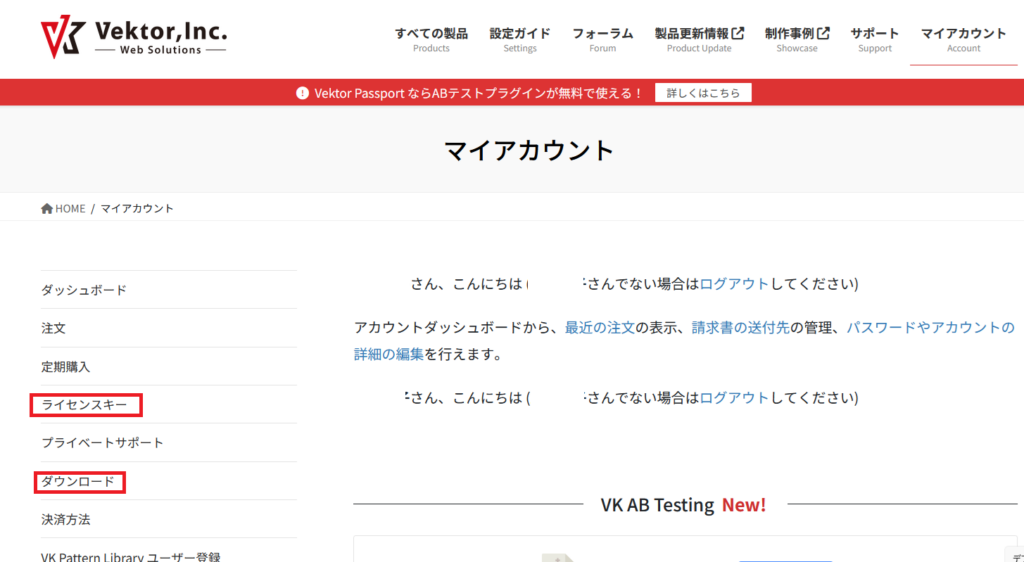1024x562 pixels.
Task: Open ライセンスキー in the sidebar
Action: coord(85,405)
